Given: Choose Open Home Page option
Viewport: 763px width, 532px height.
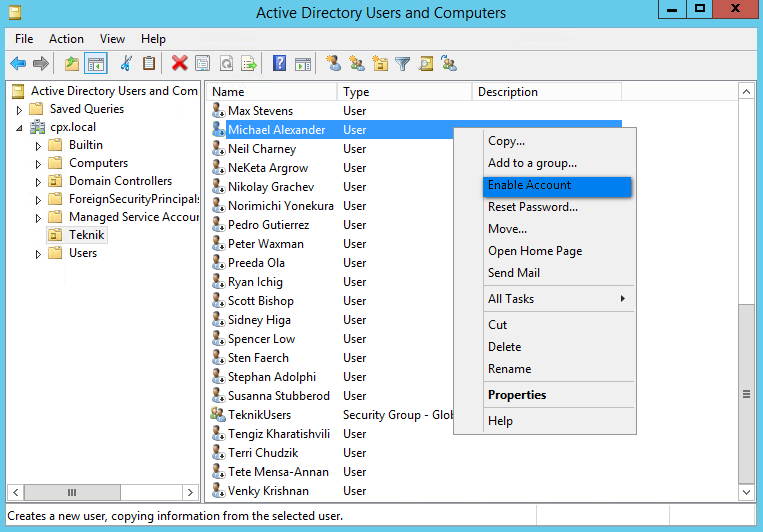Looking at the screenshot, I should (557, 251).
